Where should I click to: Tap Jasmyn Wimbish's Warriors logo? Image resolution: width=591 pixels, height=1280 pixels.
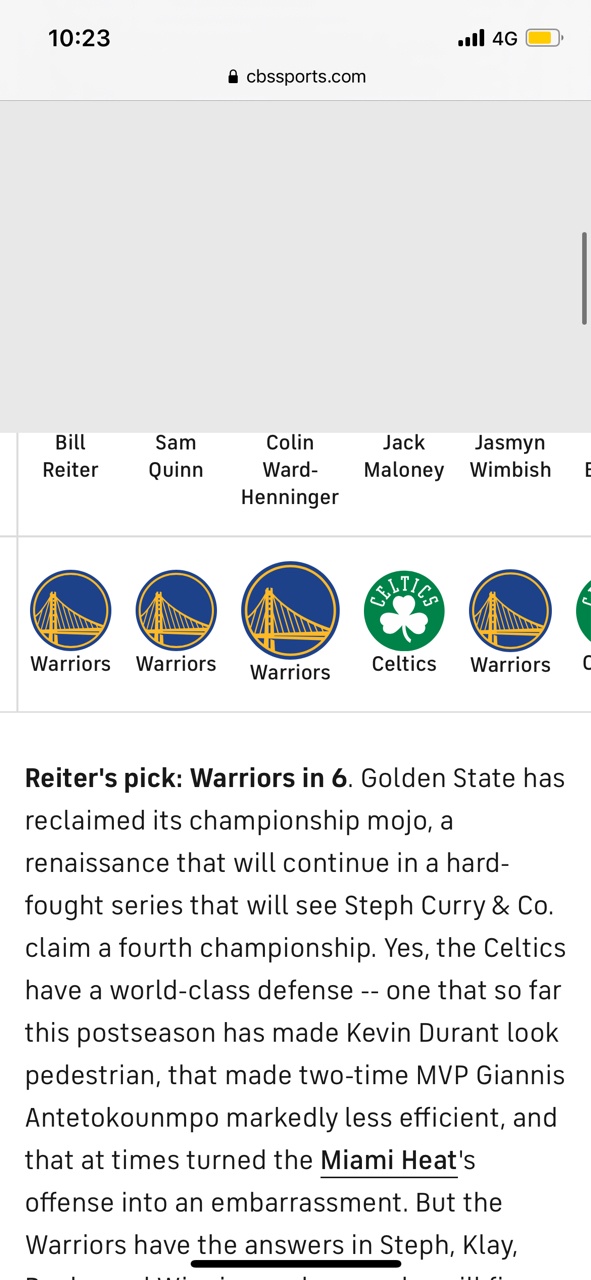[x=510, y=610]
